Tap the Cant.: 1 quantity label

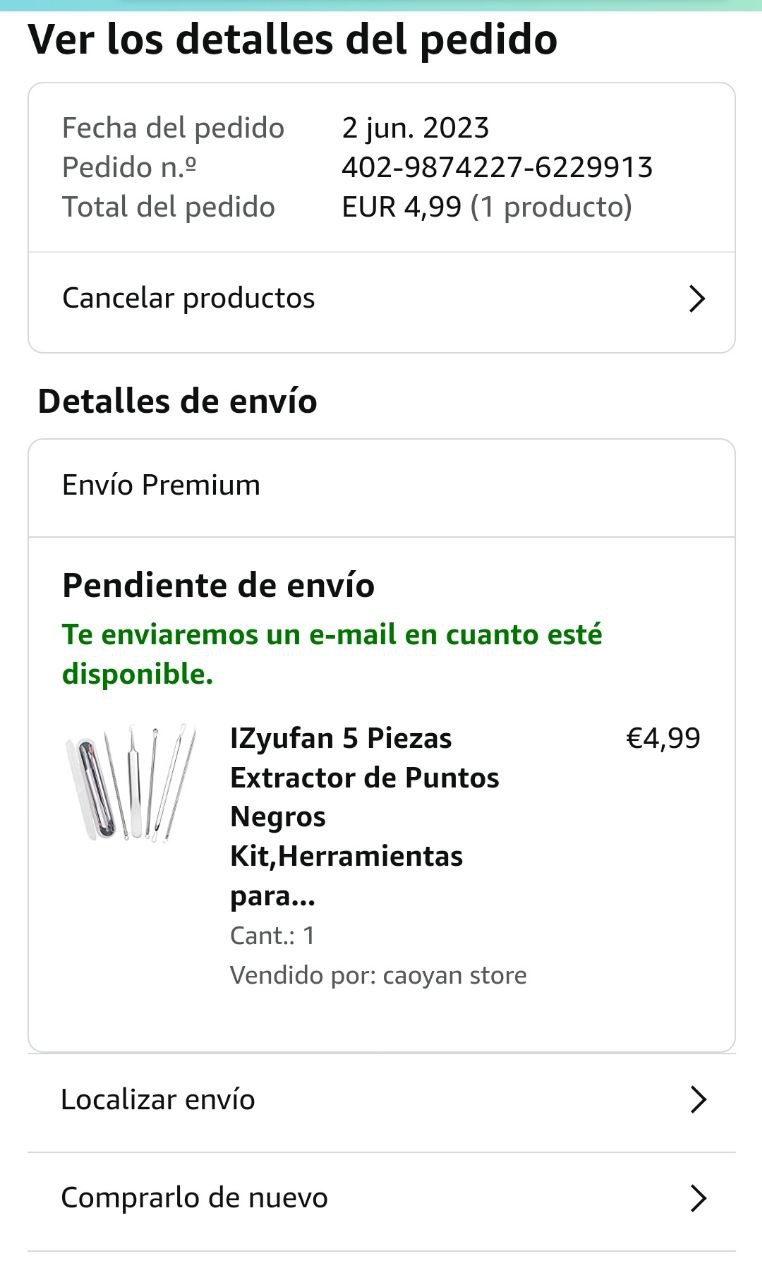coord(272,935)
